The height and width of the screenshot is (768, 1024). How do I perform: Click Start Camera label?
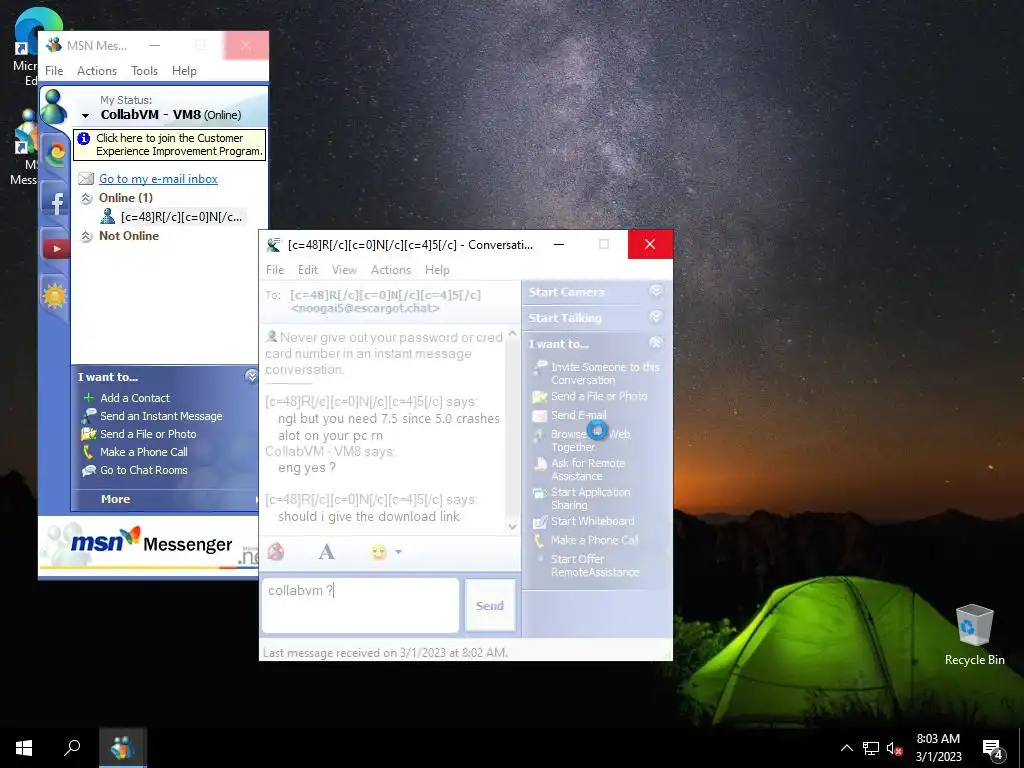tap(566, 292)
